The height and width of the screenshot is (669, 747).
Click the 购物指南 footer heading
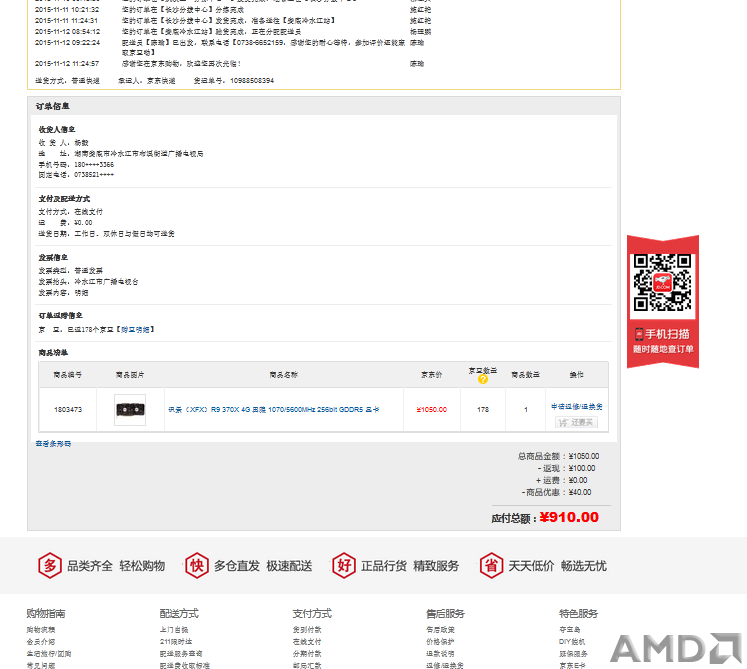click(x=46, y=613)
